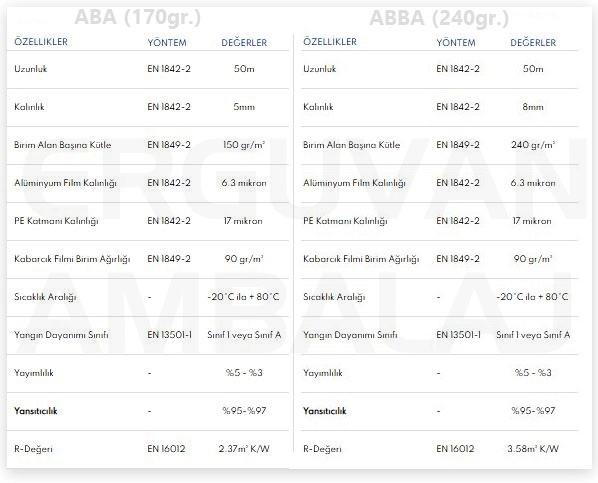
Task: Select %95-%97 value in ABBA table
Action: [533, 411]
